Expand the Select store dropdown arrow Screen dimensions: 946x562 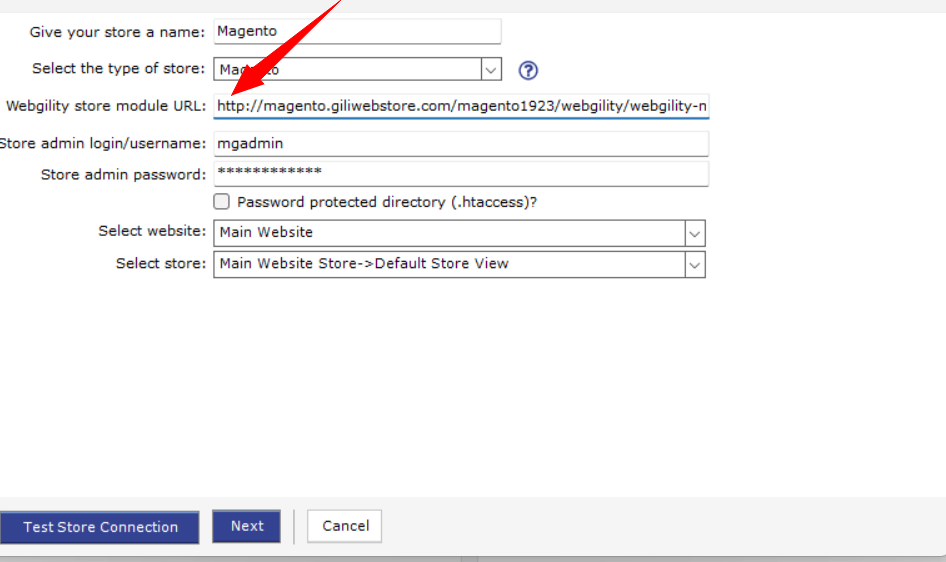[695, 265]
